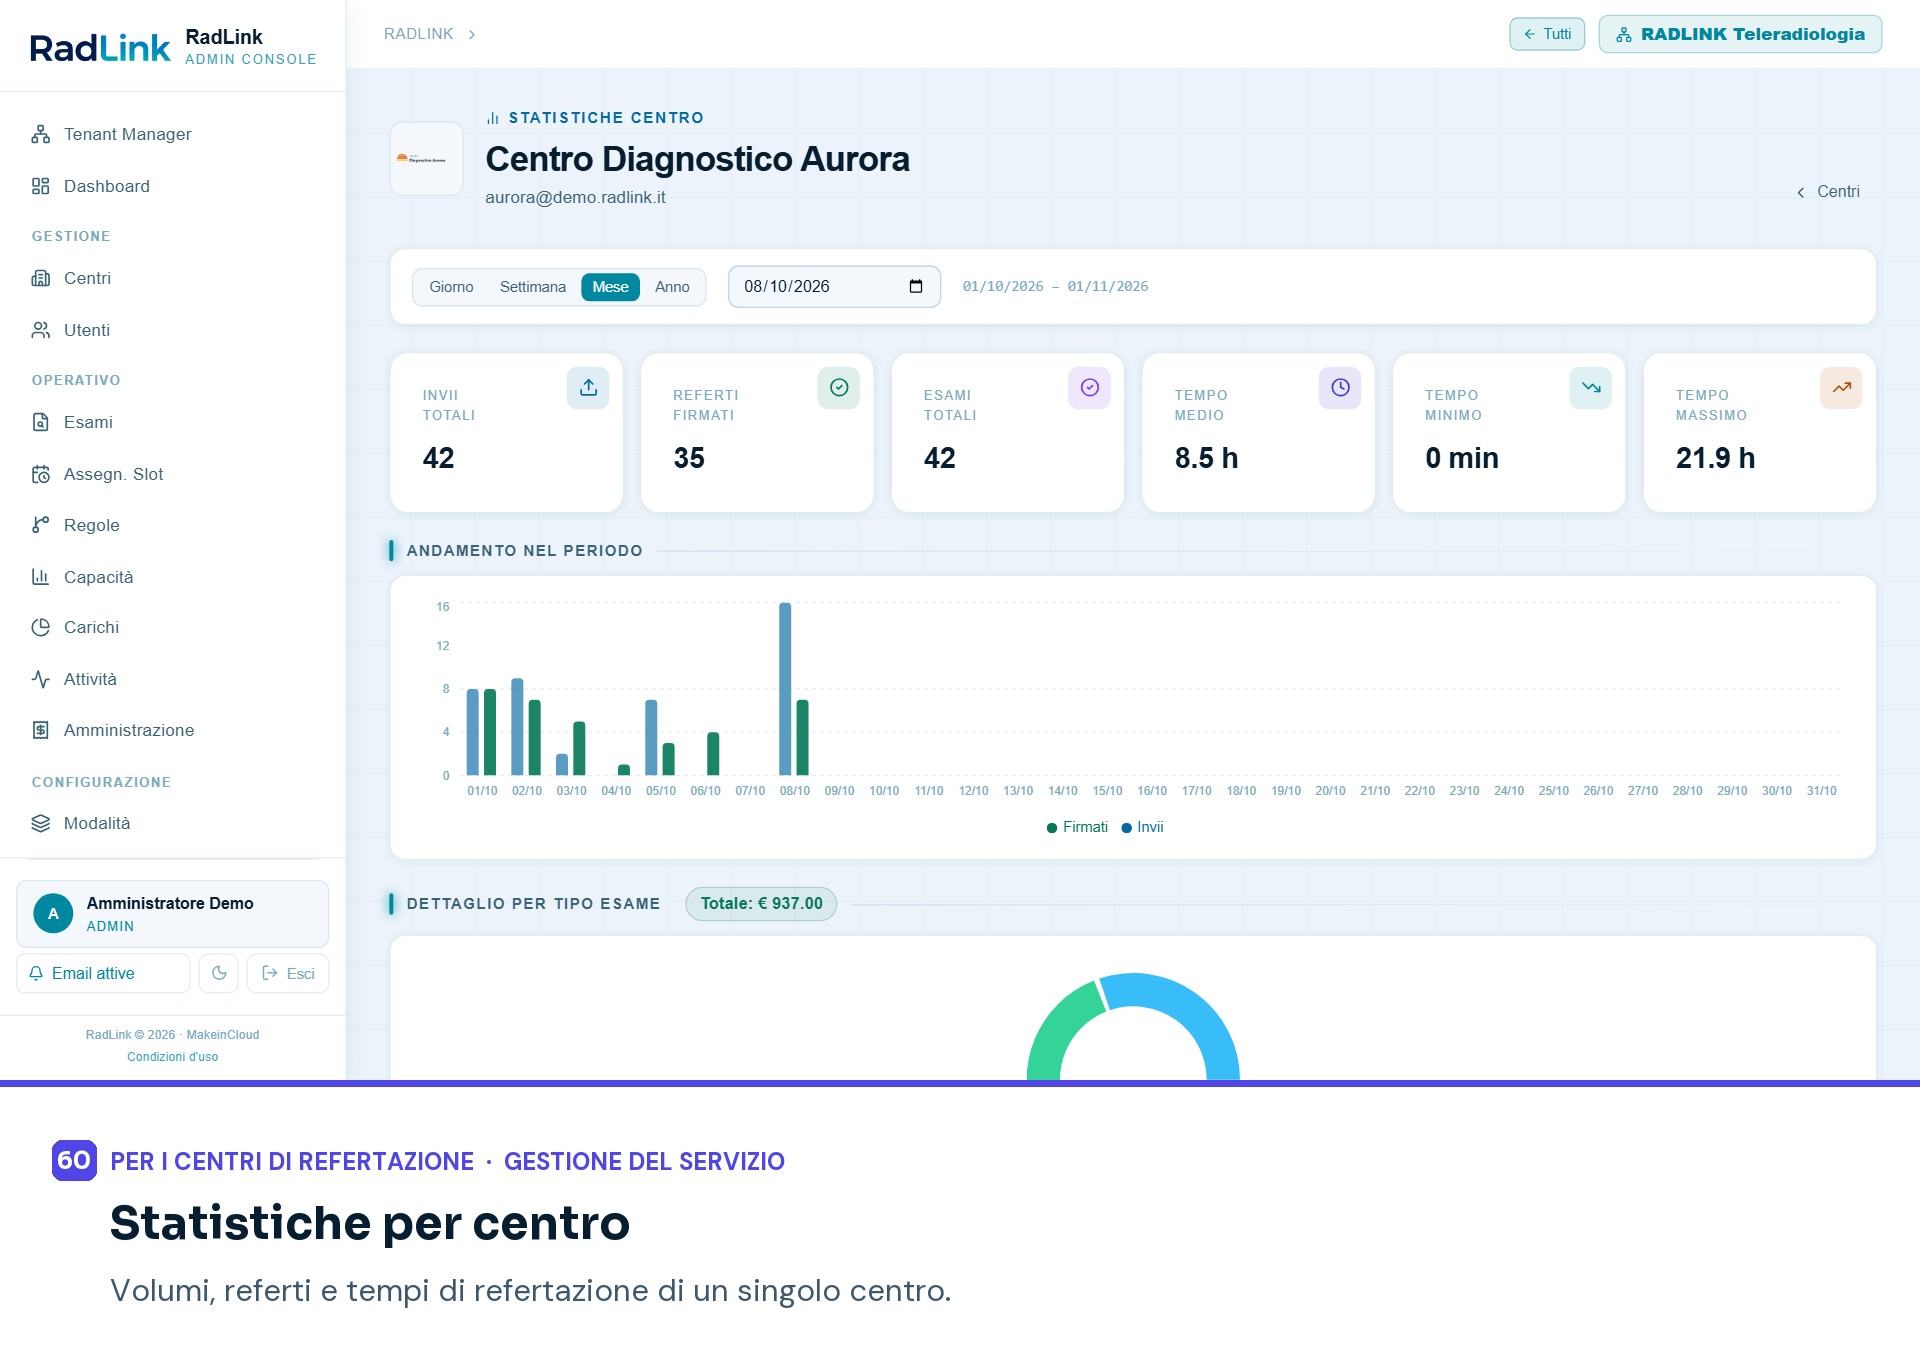Click the RADLINK breadcrumb

419,34
